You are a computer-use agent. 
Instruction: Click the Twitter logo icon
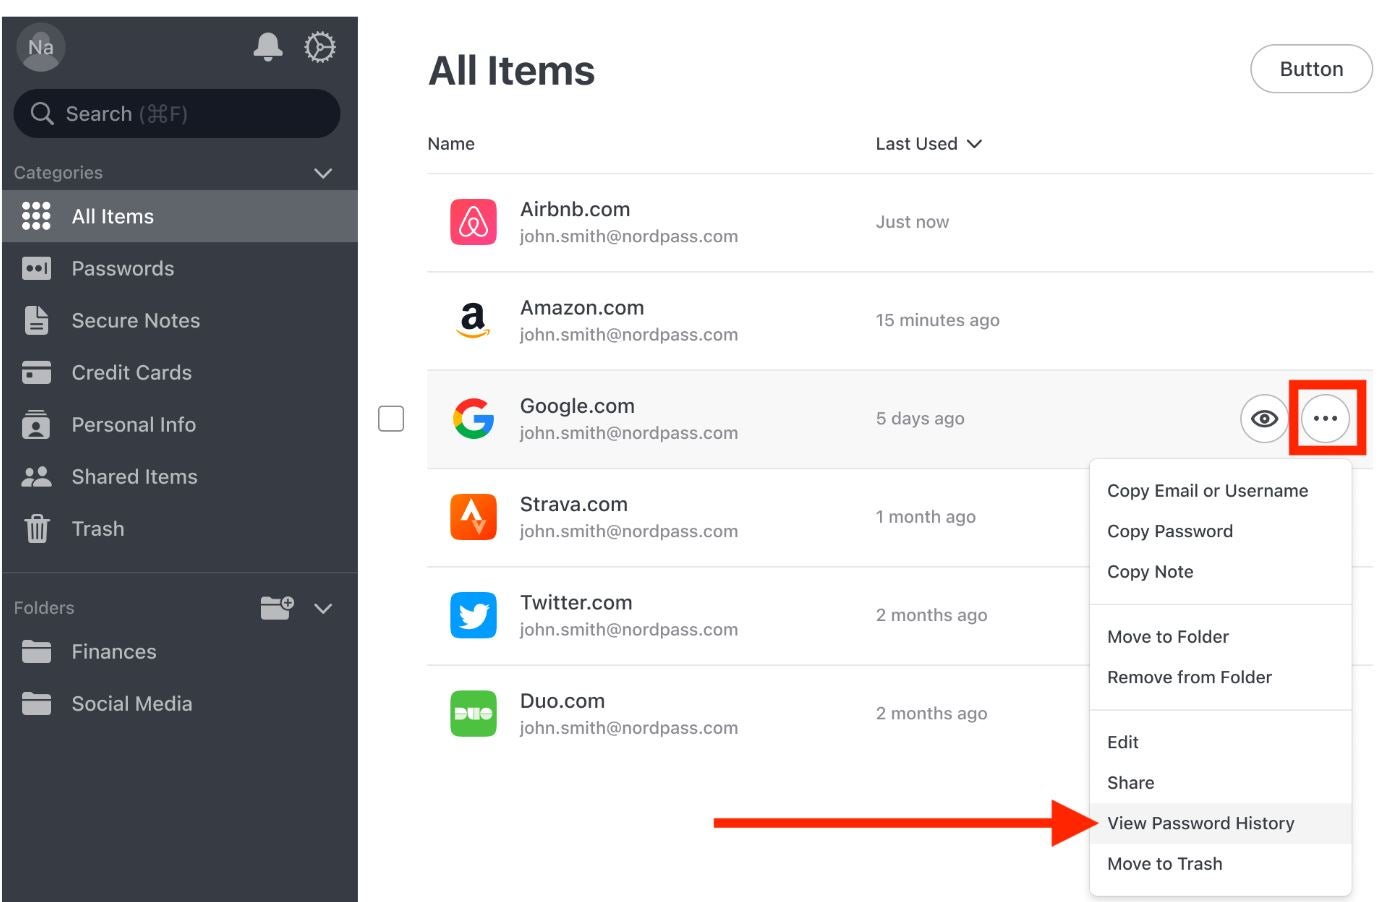[x=473, y=615]
